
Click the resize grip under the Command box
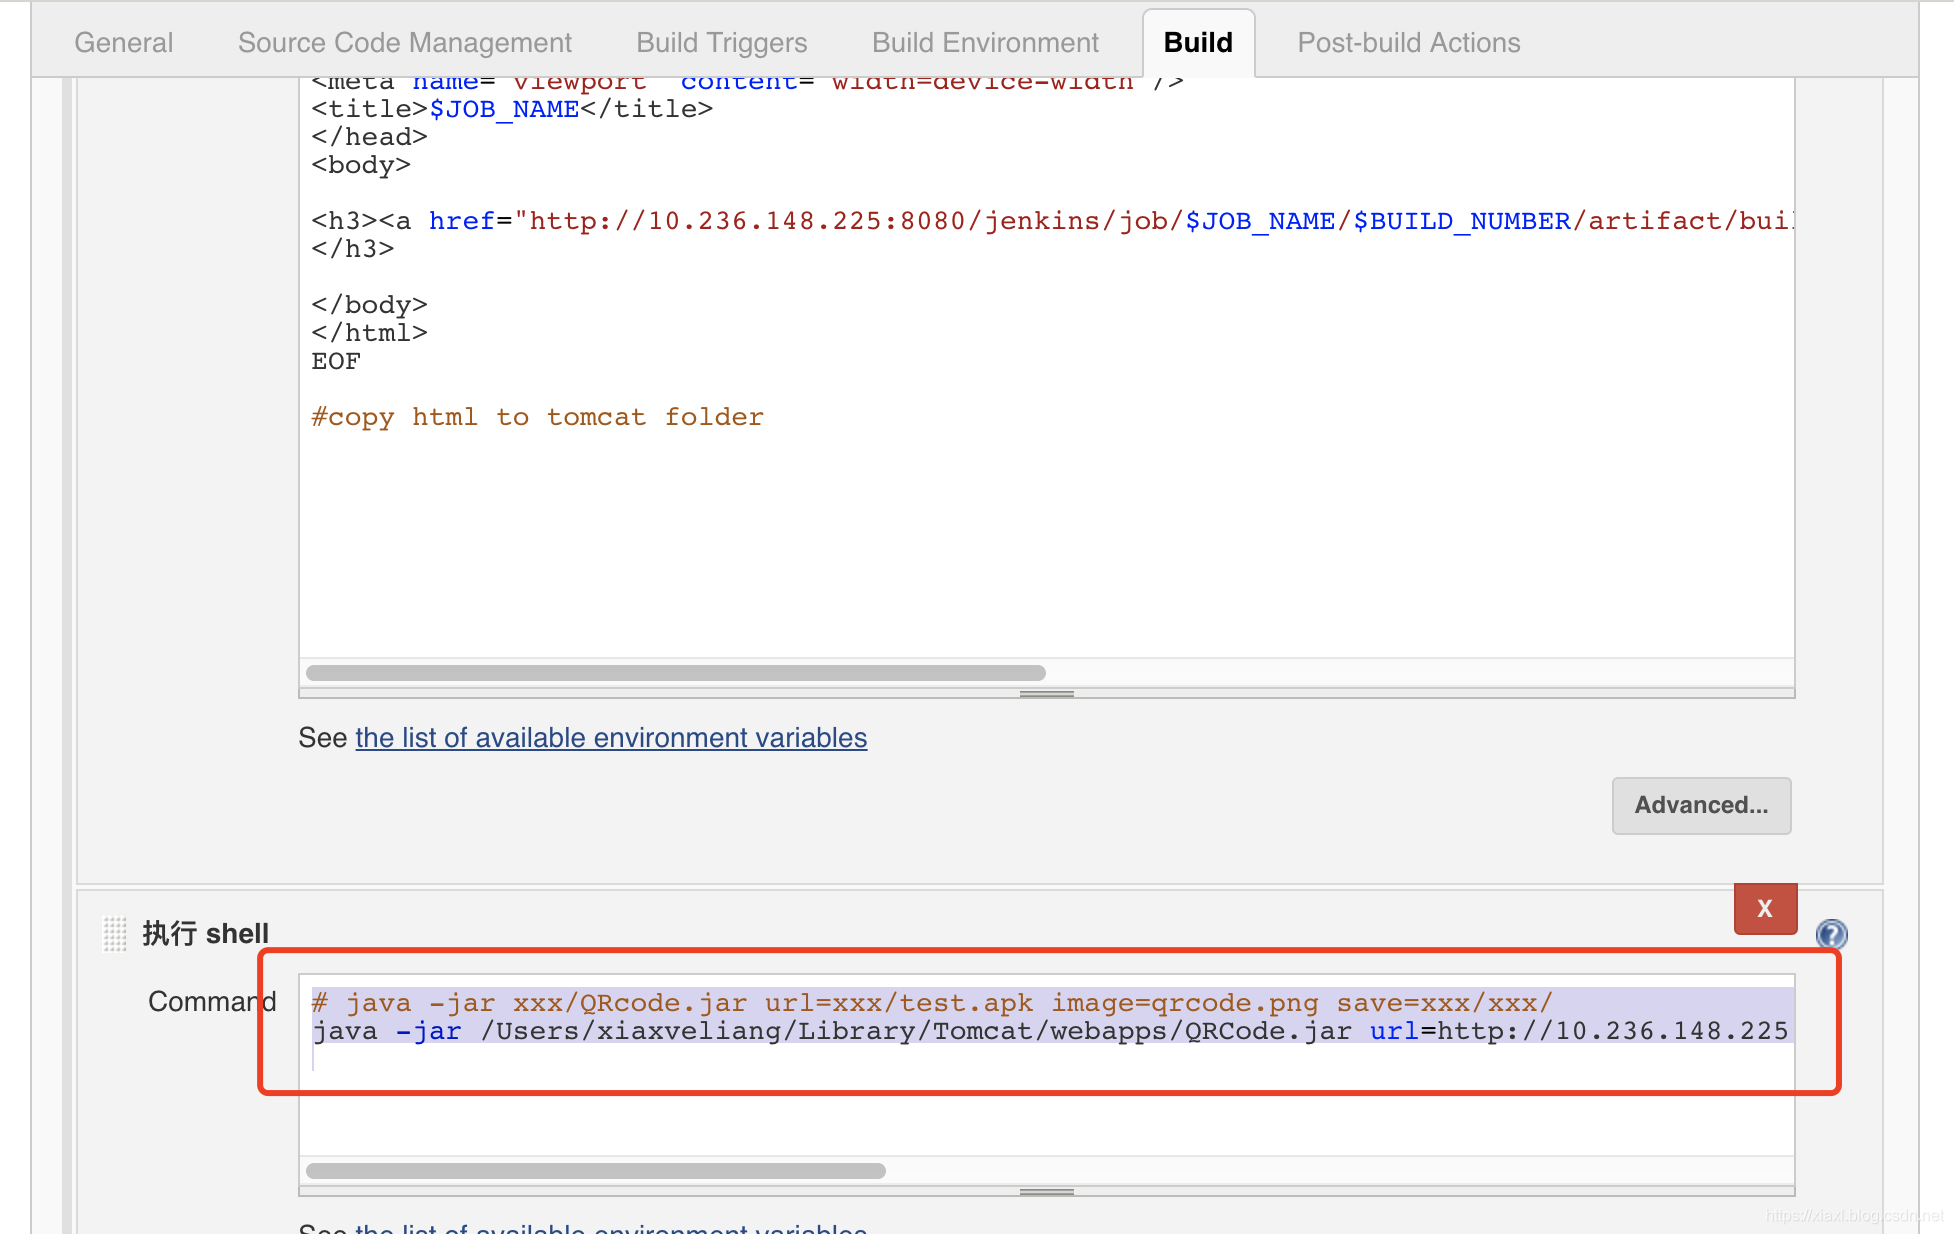point(1046,1192)
